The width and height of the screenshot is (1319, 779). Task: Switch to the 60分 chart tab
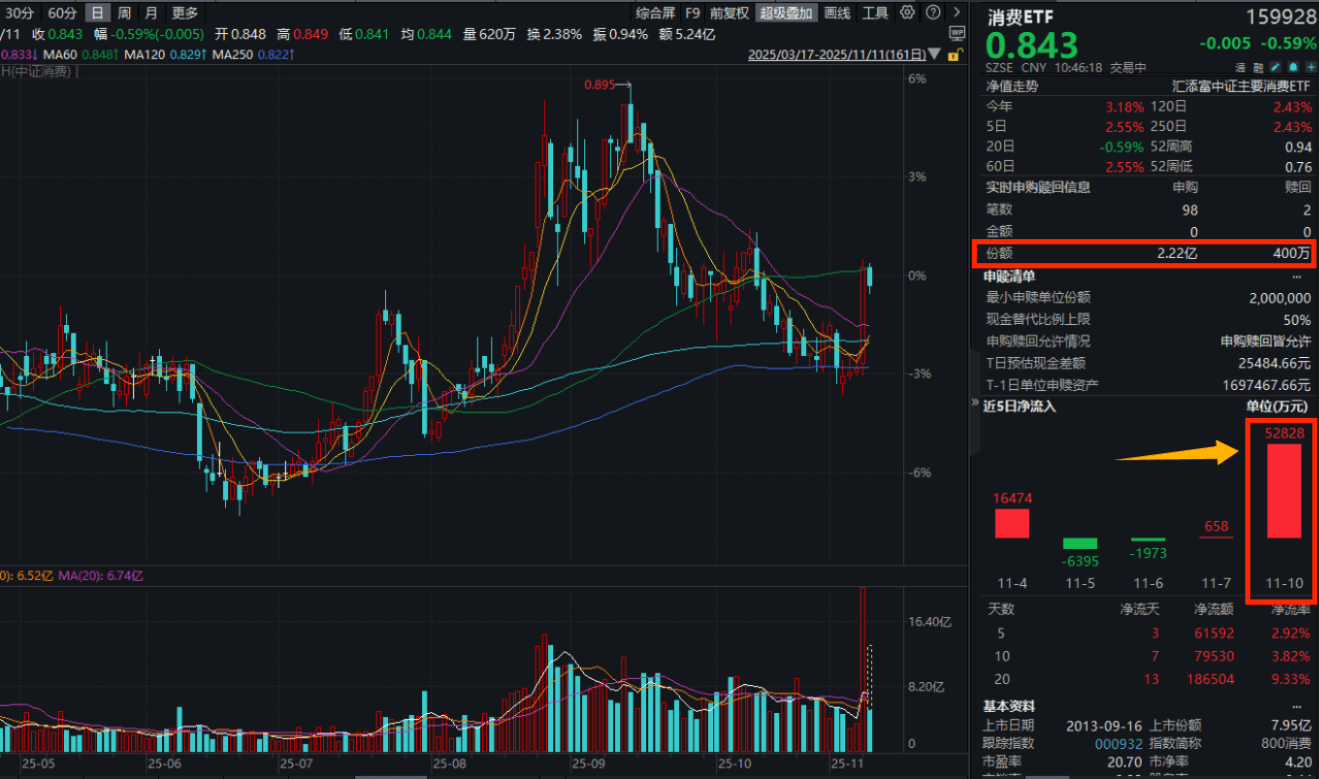pyautogui.click(x=61, y=12)
